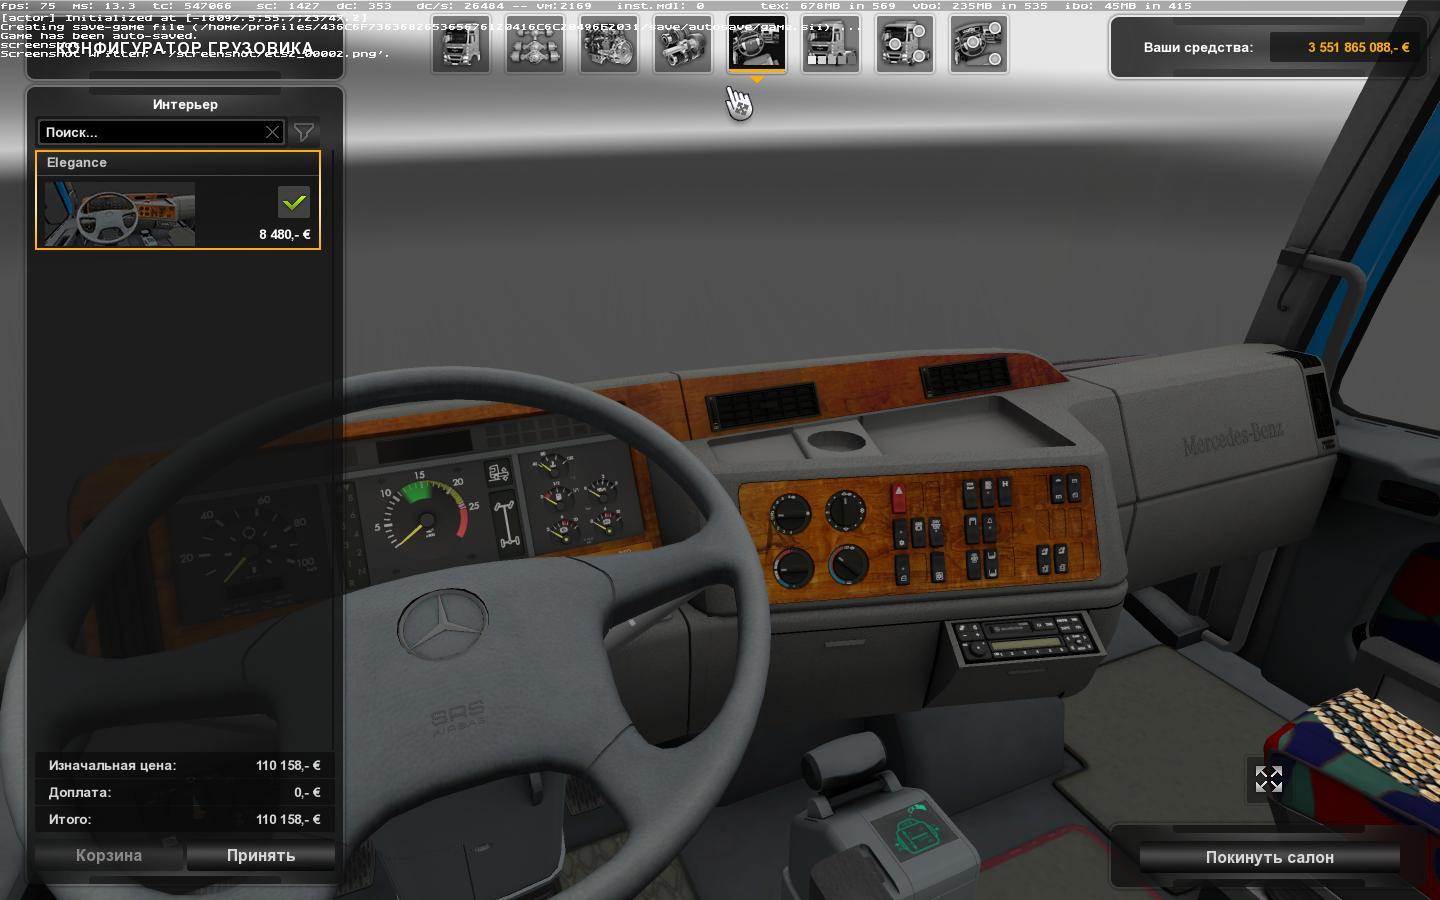Open the engine selection icon
The width and height of the screenshot is (1440, 900).
(x=609, y=45)
